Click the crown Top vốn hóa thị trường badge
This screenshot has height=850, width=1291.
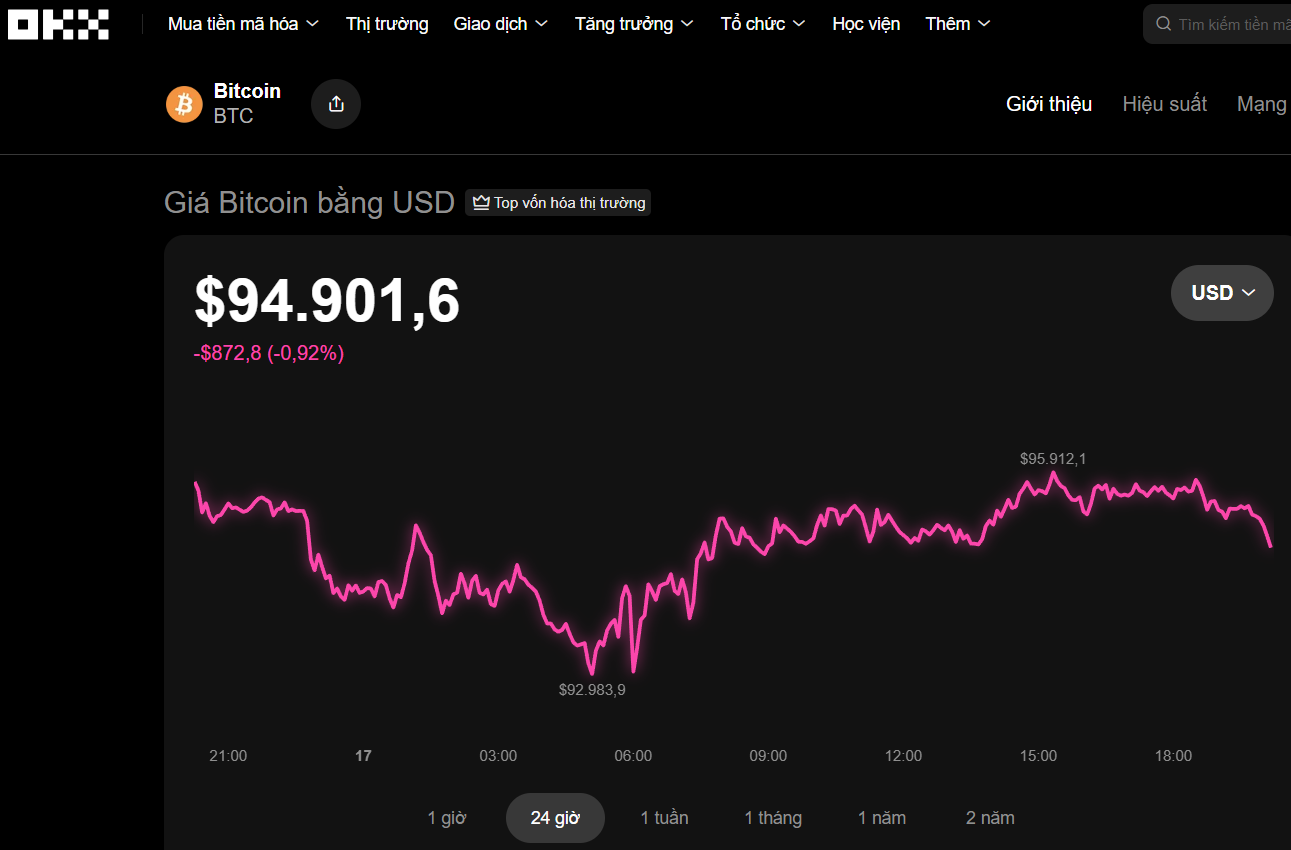(x=558, y=203)
